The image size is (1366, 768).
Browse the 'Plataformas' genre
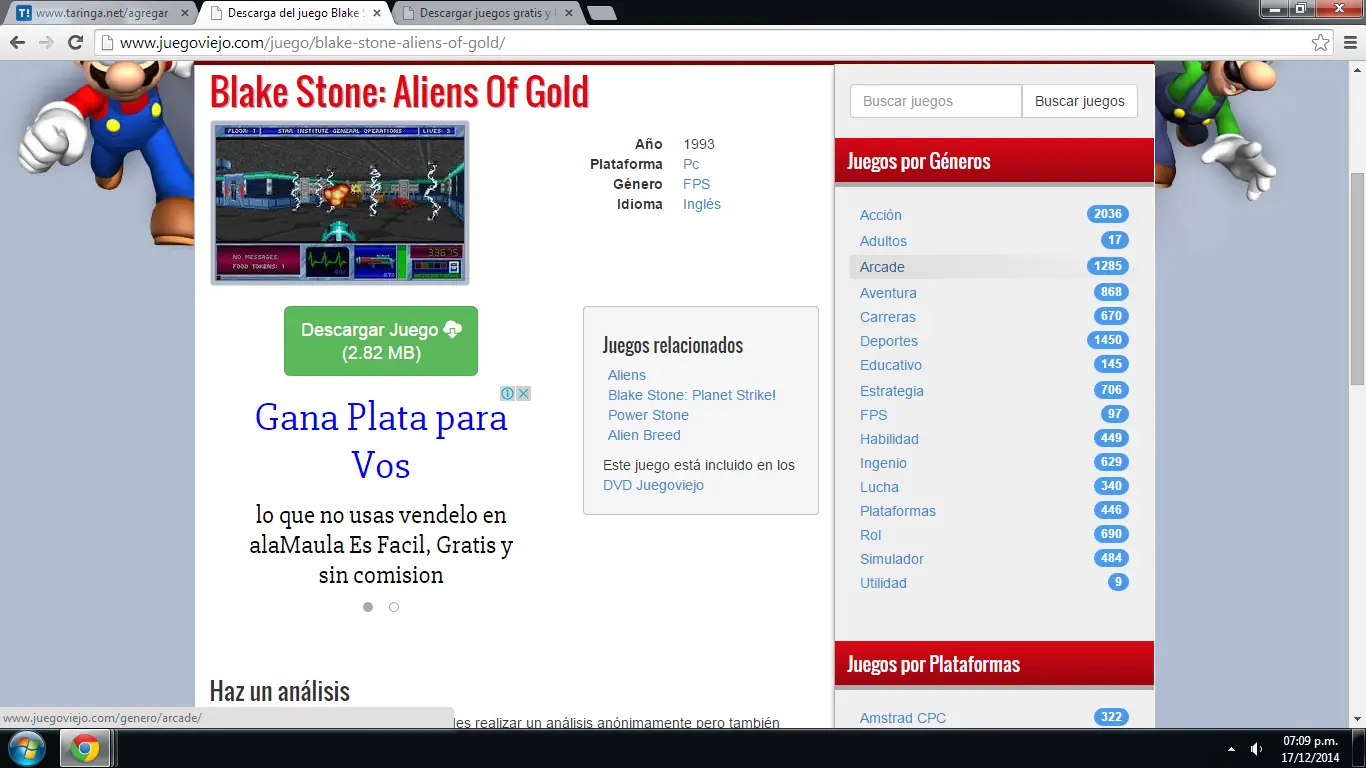pyautogui.click(x=898, y=511)
